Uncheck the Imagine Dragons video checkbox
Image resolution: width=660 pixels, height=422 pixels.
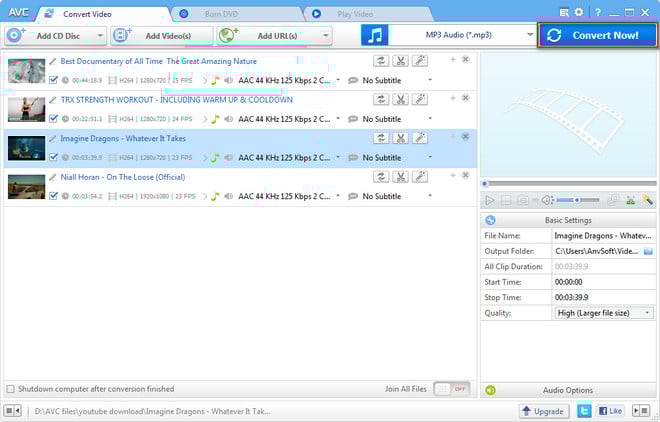[x=53, y=157]
